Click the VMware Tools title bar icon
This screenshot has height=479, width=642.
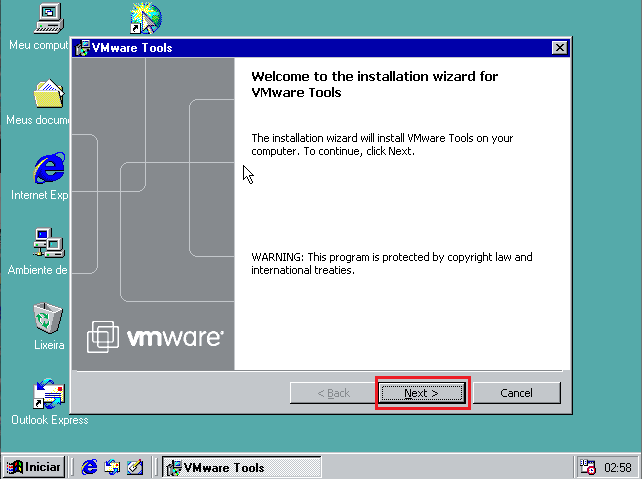pyautogui.click(x=83, y=48)
